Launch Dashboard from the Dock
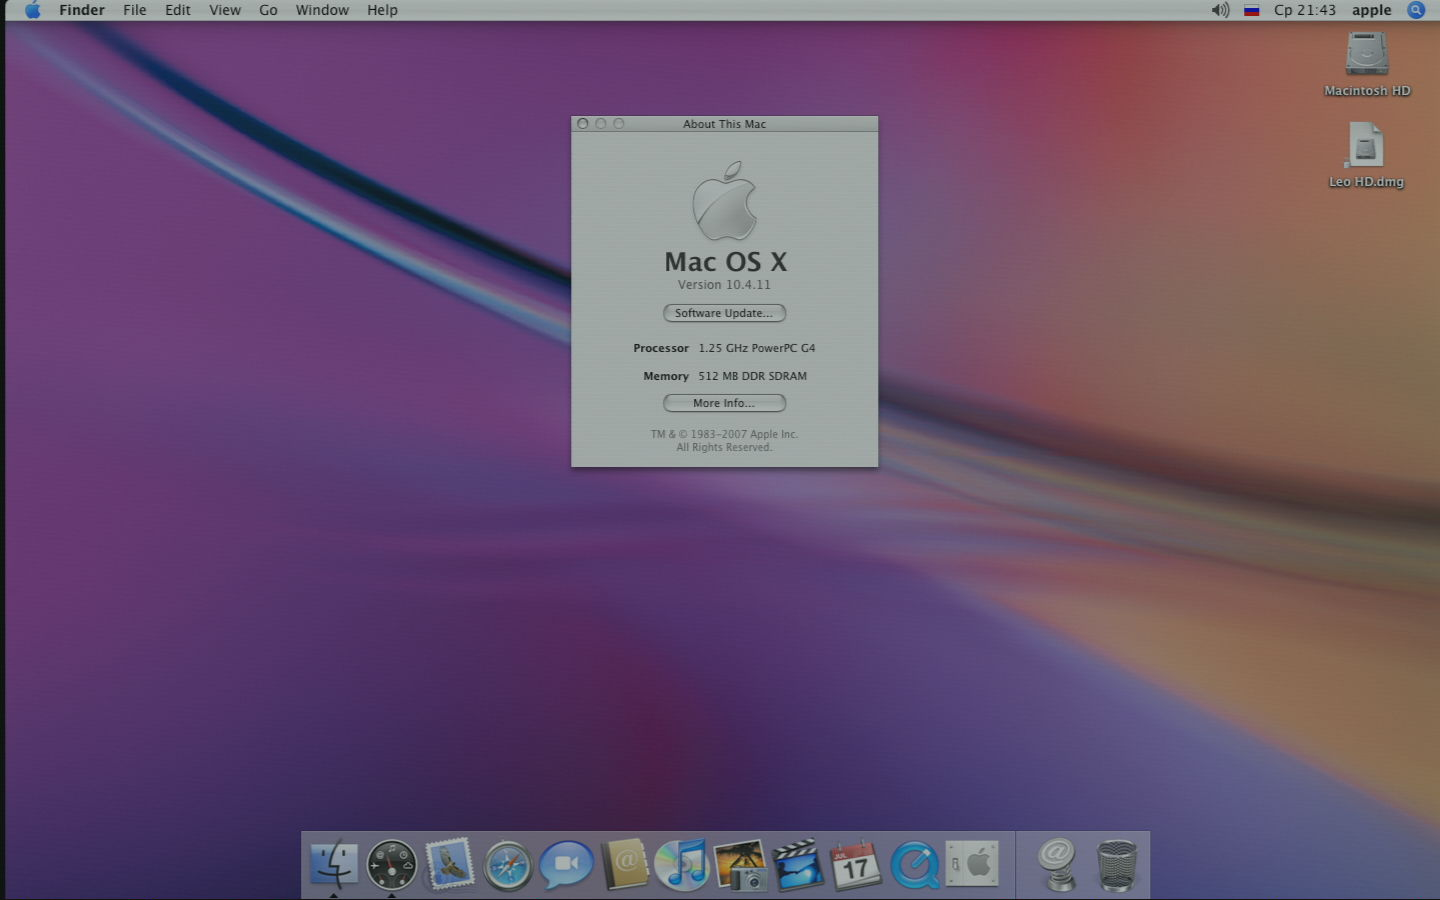Image resolution: width=1440 pixels, height=900 pixels. point(391,864)
